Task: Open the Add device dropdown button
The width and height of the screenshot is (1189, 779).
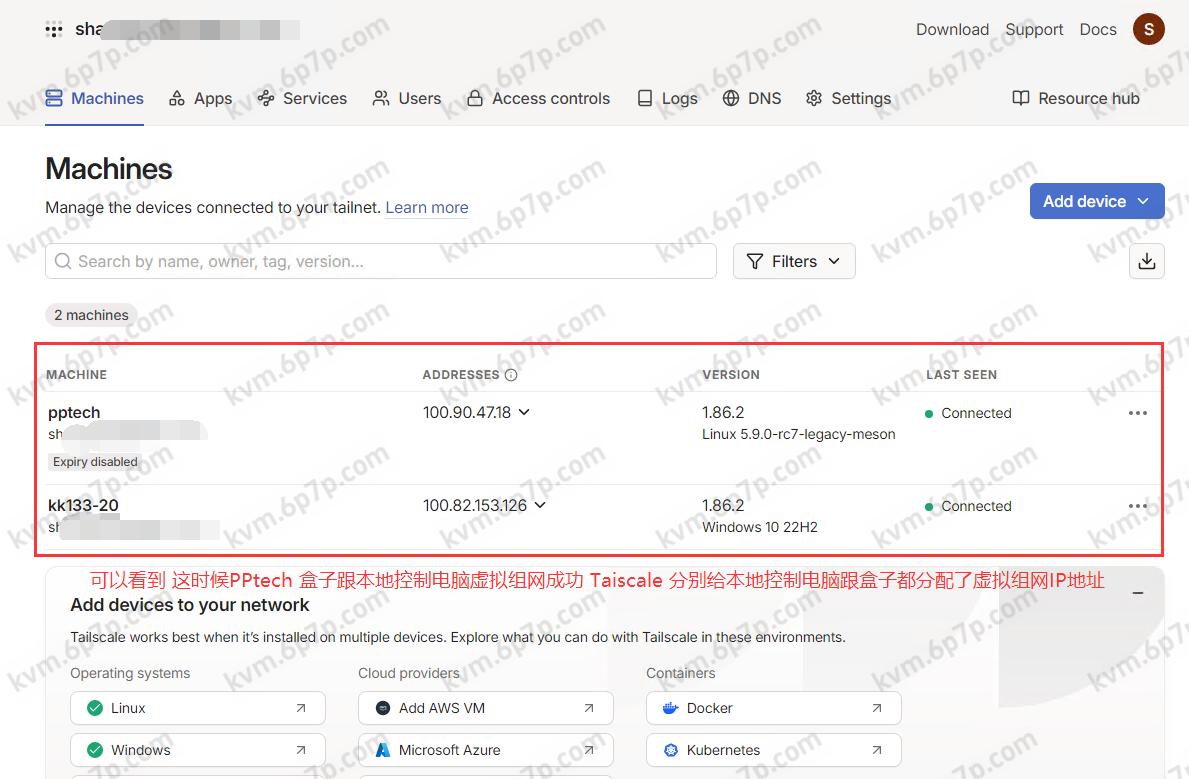Action: pos(1096,201)
